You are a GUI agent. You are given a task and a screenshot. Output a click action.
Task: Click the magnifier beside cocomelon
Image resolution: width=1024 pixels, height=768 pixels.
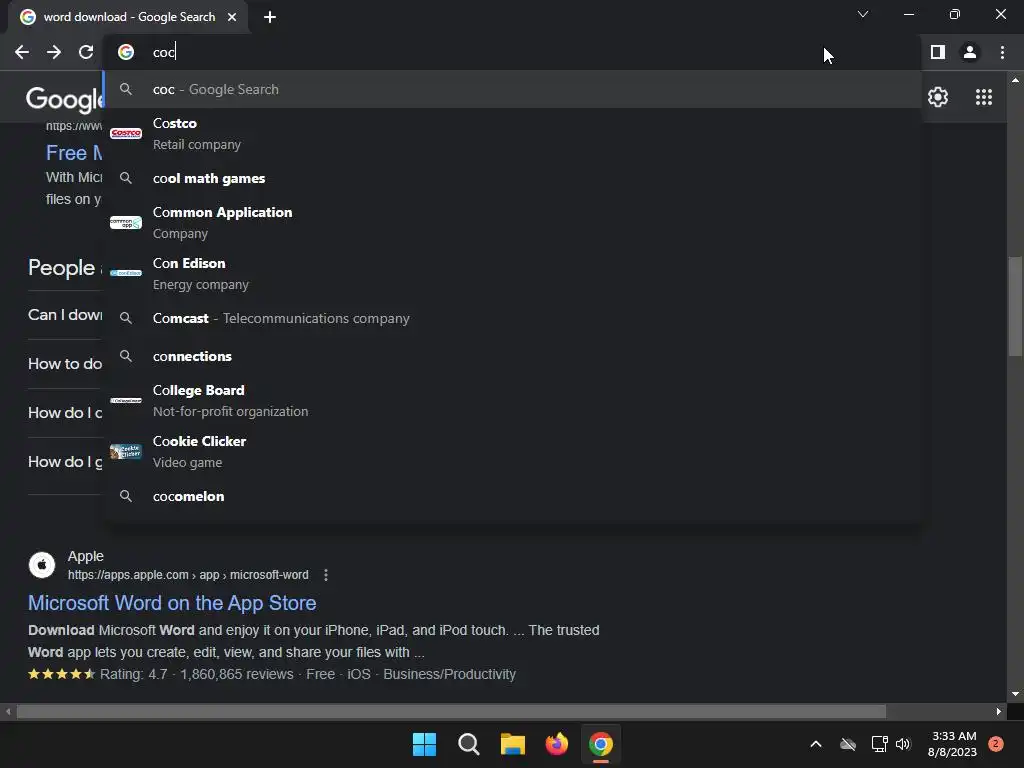[126, 496]
